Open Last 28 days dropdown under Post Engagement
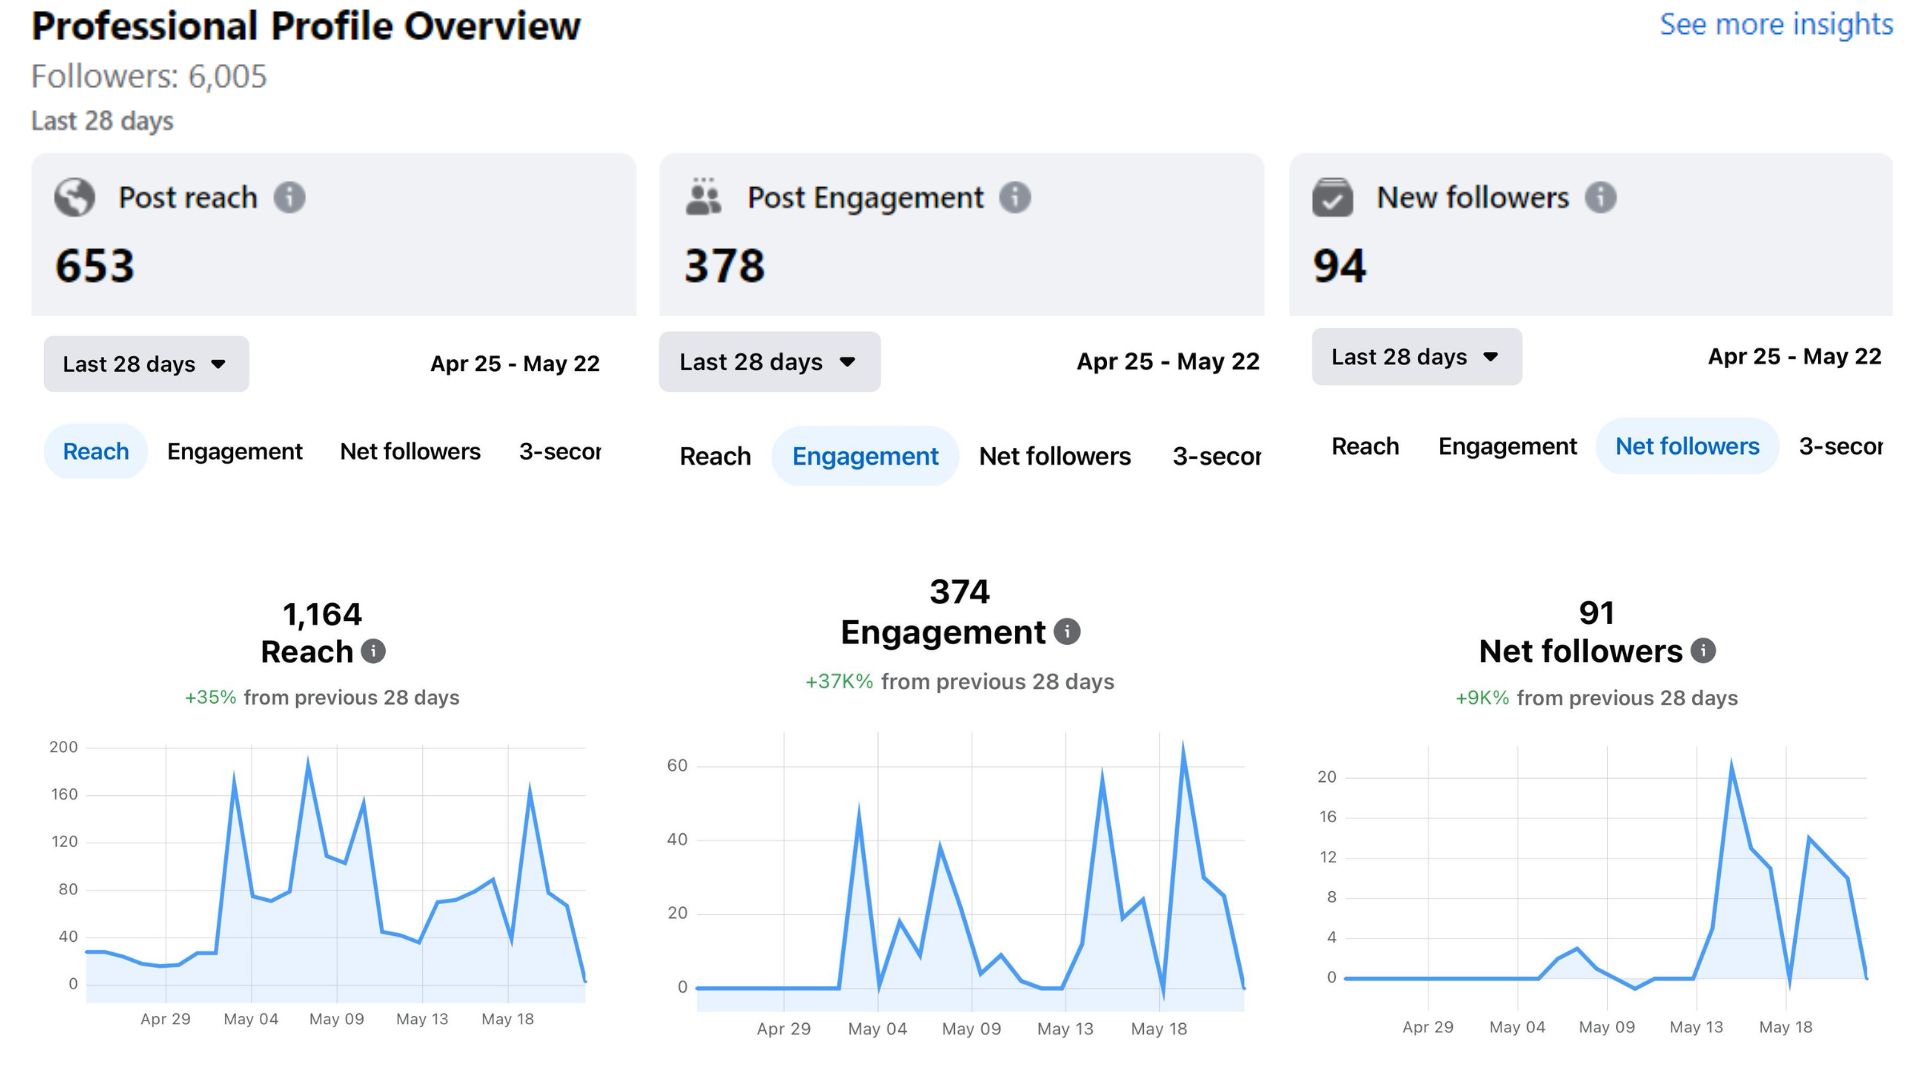 click(769, 362)
